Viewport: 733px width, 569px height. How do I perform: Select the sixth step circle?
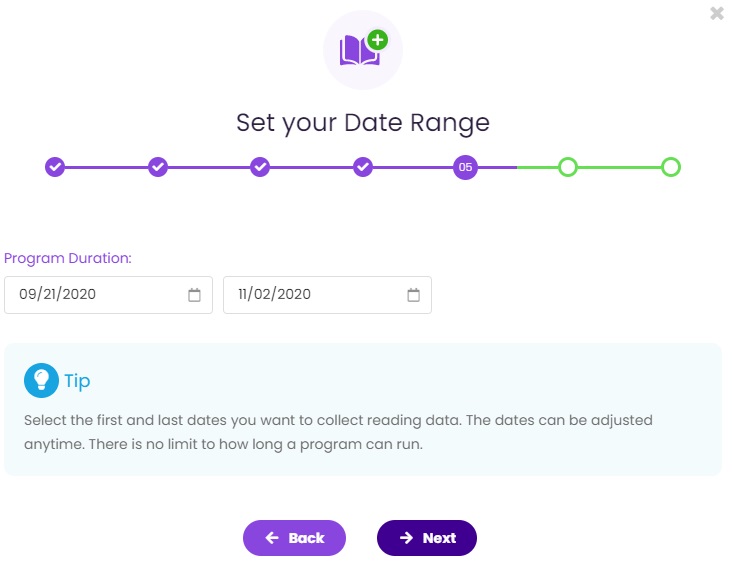(568, 167)
